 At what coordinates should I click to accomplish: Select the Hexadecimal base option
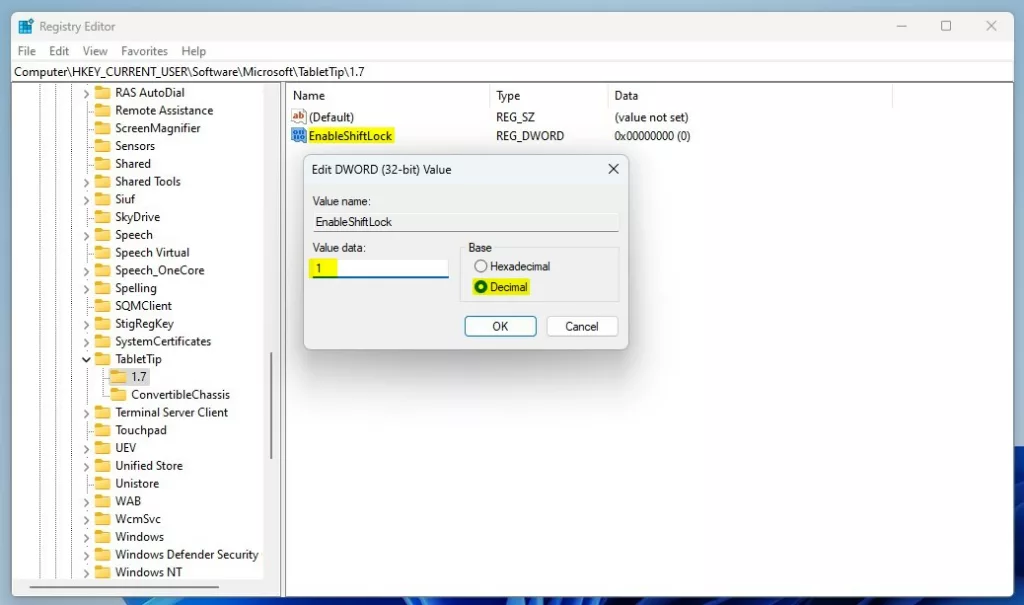click(512, 266)
